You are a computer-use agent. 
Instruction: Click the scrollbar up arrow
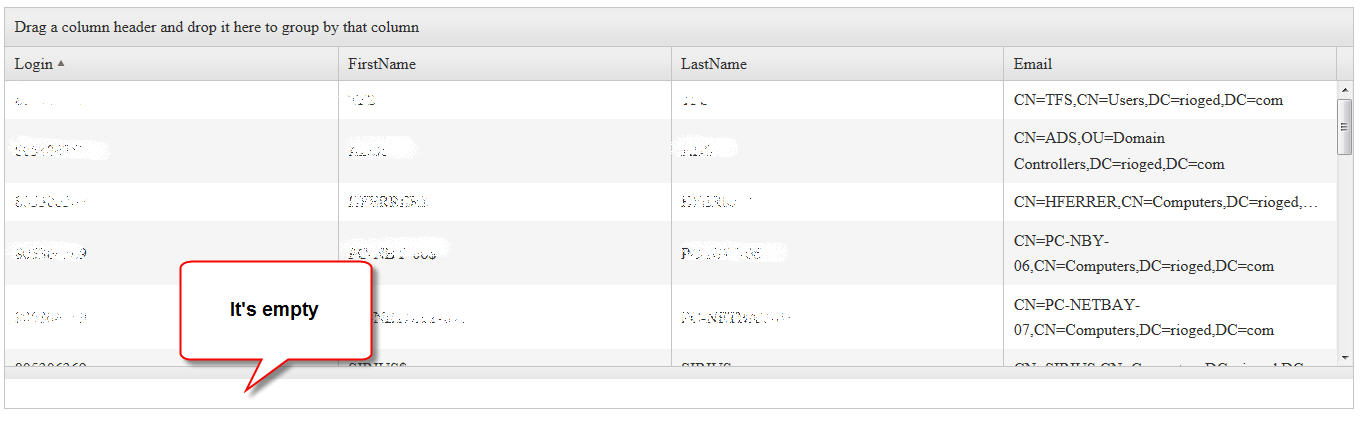(x=1345, y=91)
